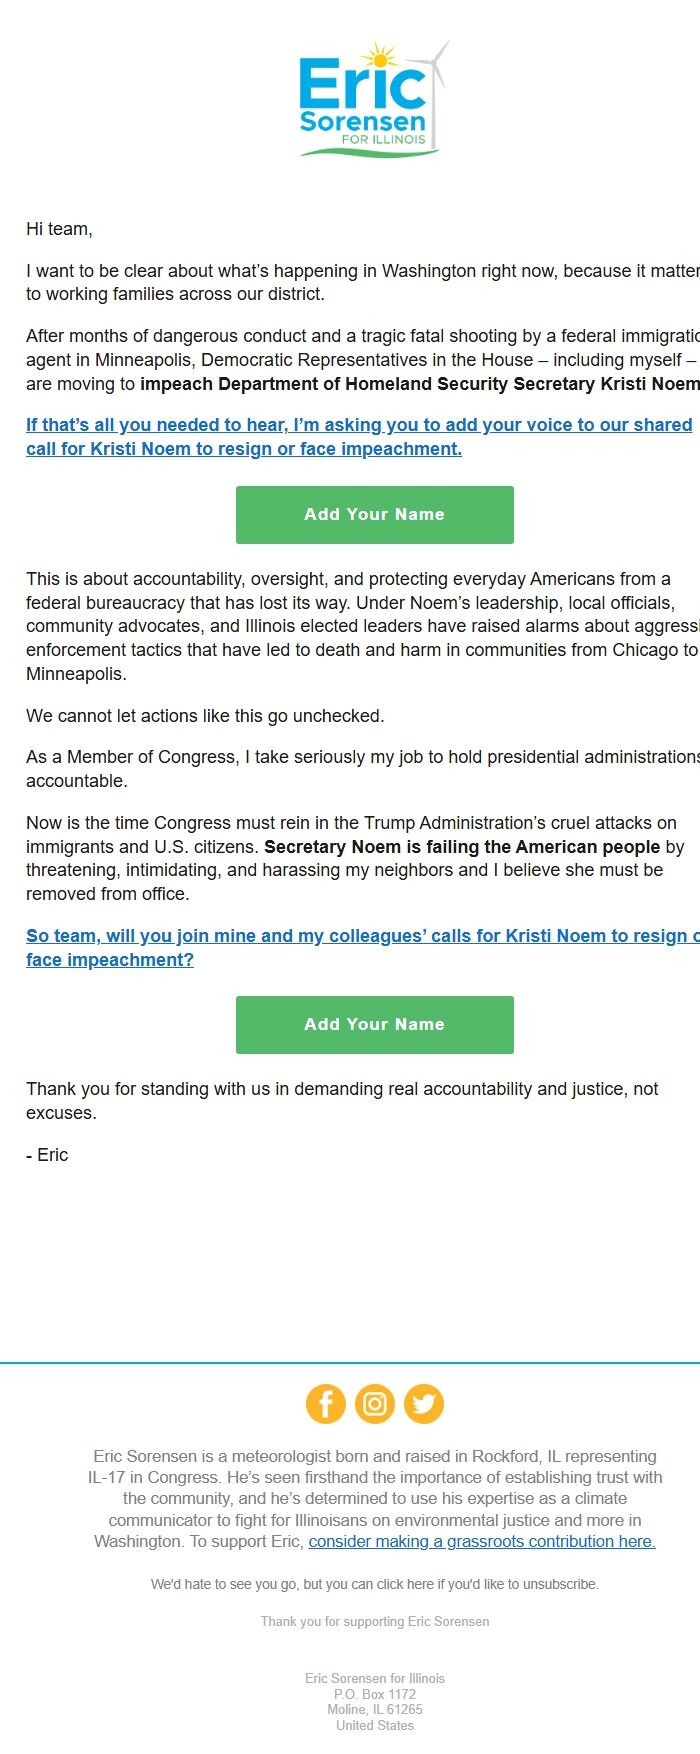Viewport: 700px width, 1754px height.
Task: Open the Instagram icon in the footer
Action: pos(374,1403)
